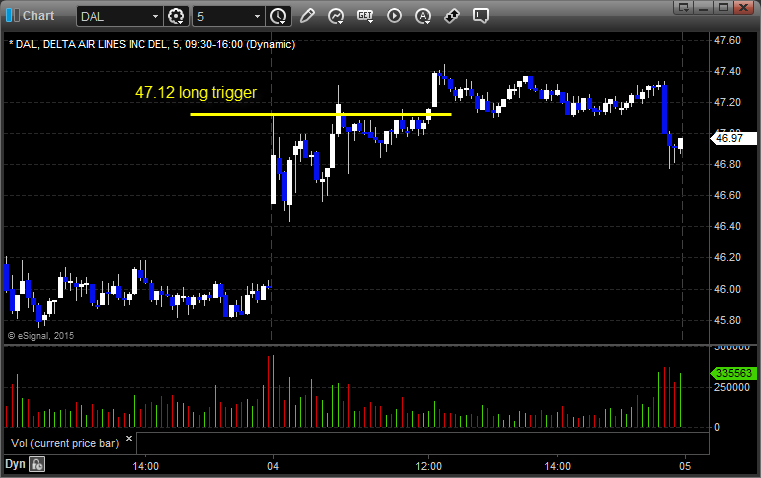Toggle the Dyn lock icon
The width and height of the screenshot is (761, 478).
click(37, 464)
